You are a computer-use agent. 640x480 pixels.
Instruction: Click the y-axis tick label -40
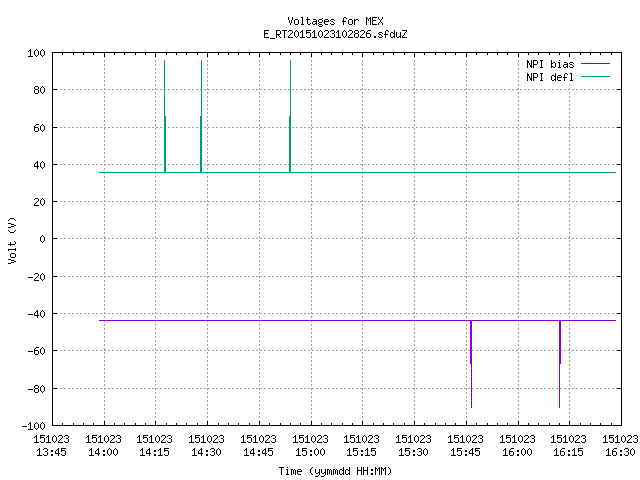click(36, 314)
